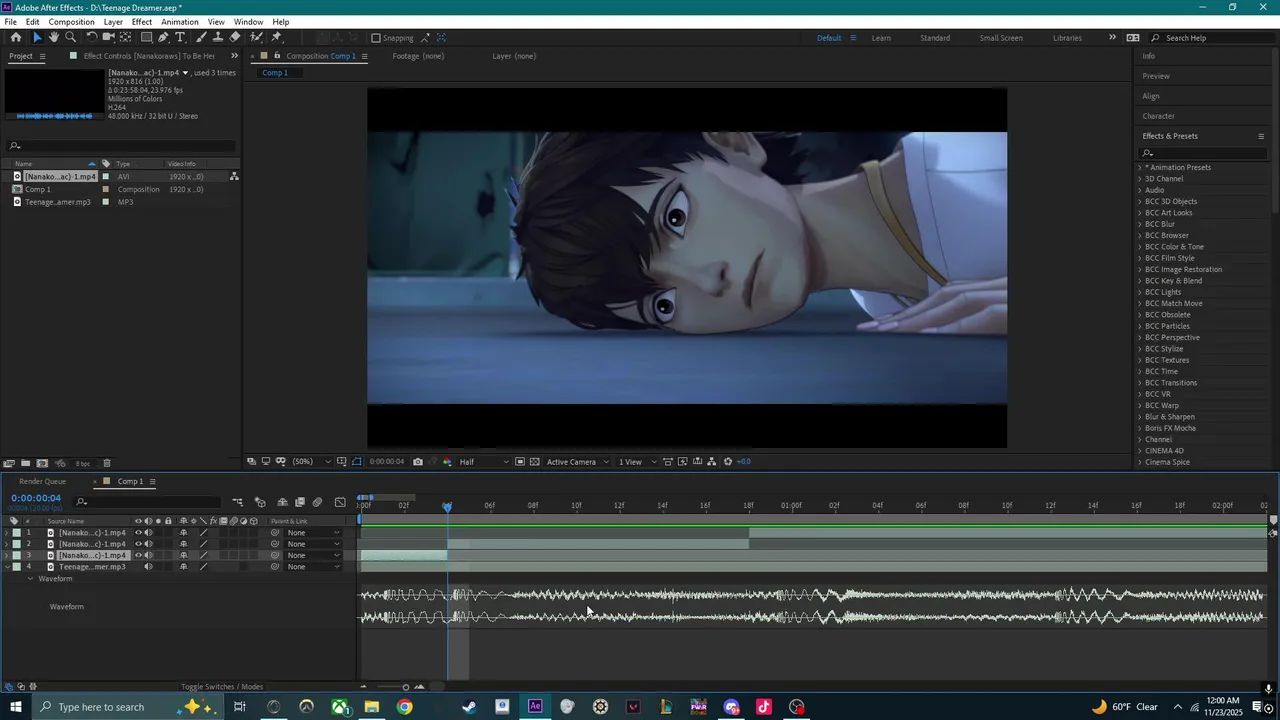Select the Rectangle shape tool
Viewport: 1280px width, 720px height.
(147, 37)
